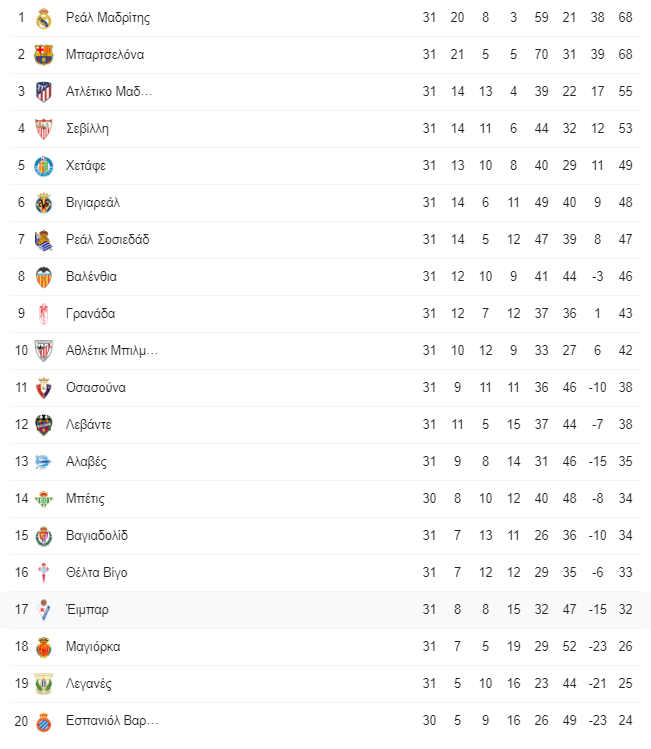Click the Getafe crest icon
This screenshot has height=749, width=651.
(x=43, y=166)
